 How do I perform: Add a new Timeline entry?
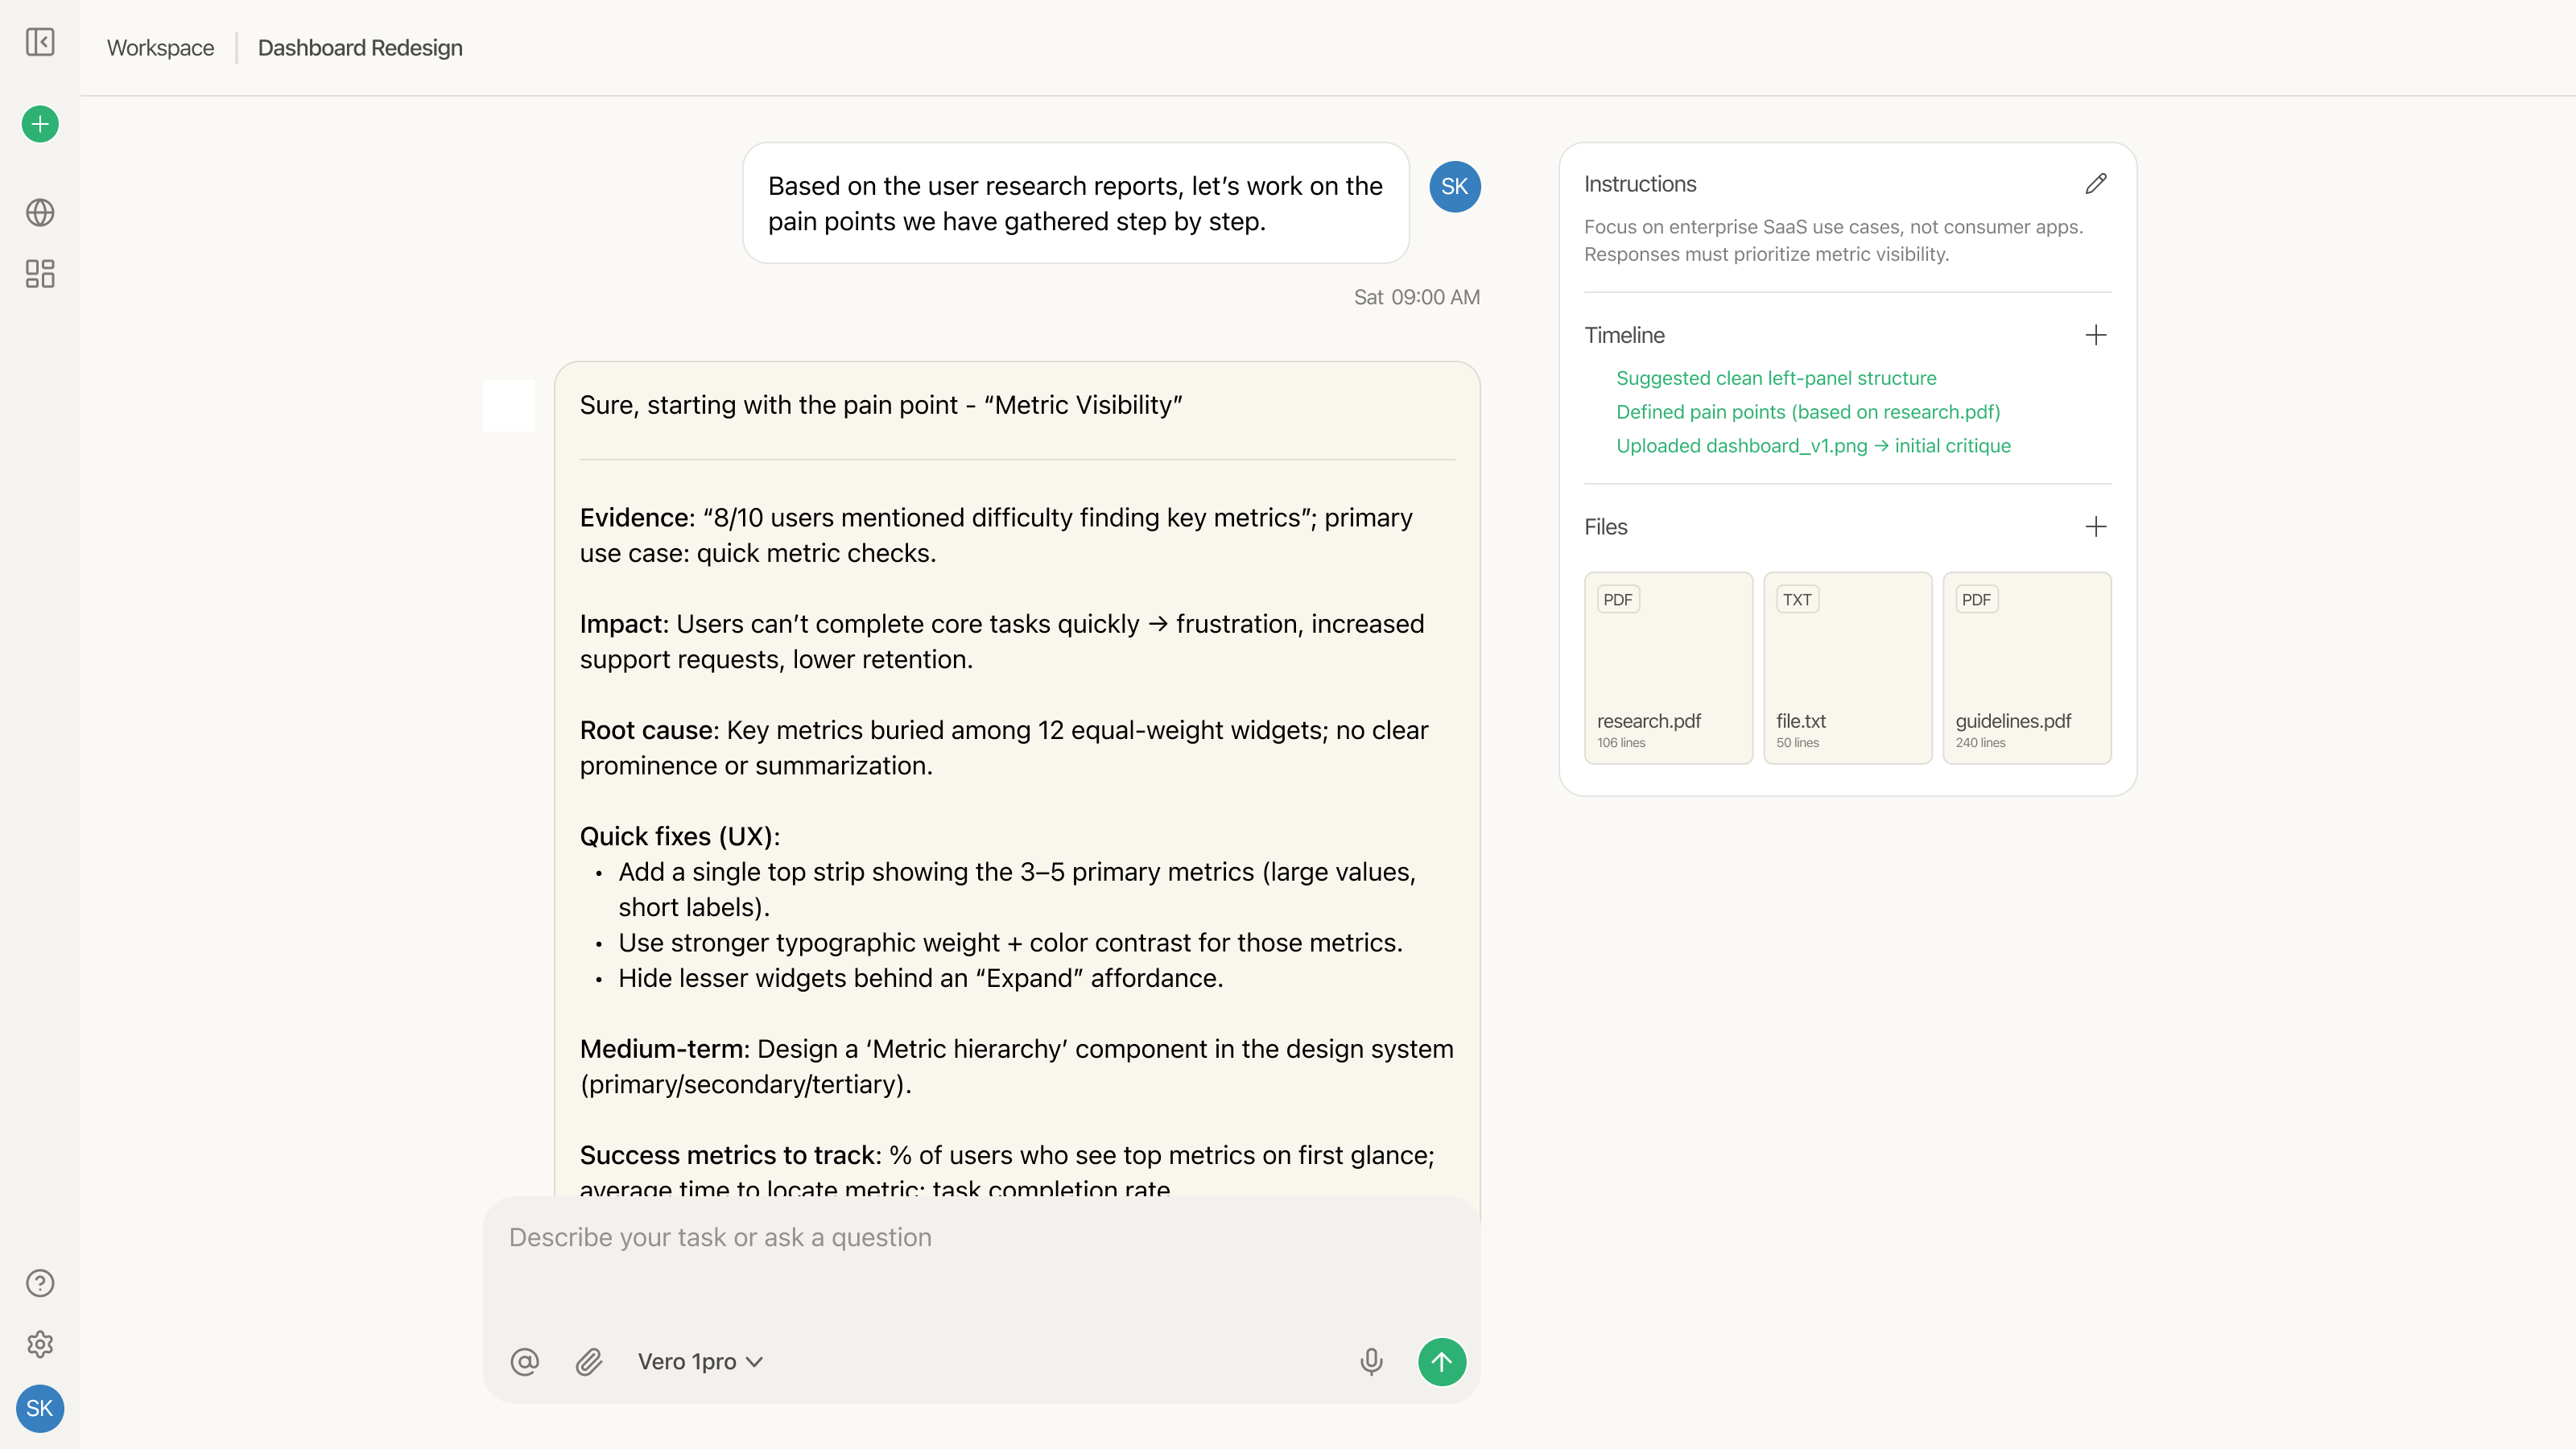tap(2096, 335)
